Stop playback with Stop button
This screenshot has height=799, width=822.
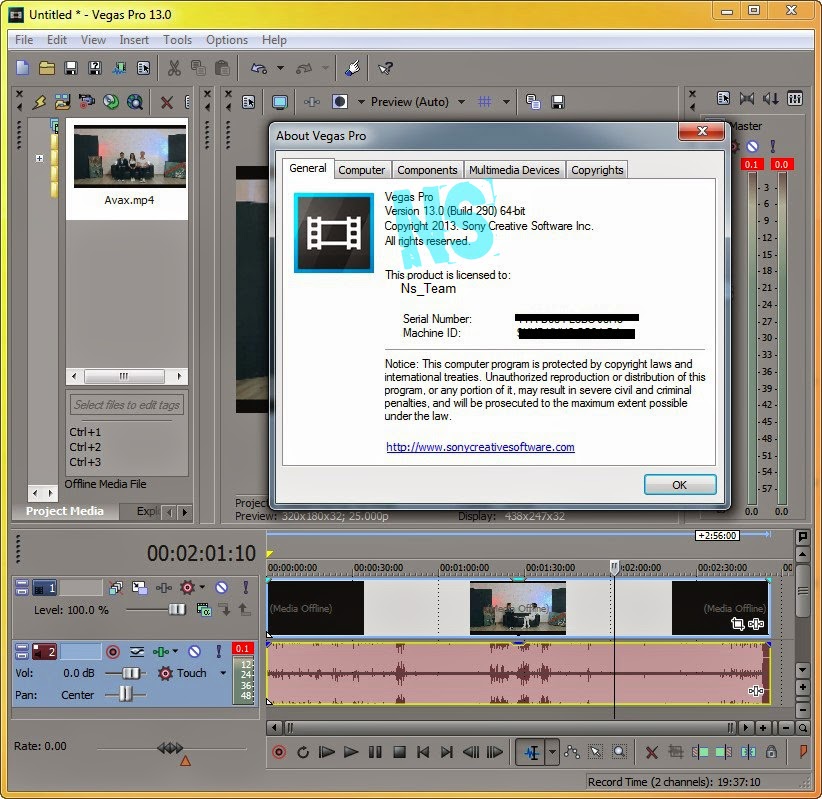pyautogui.click(x=399, y=752)
